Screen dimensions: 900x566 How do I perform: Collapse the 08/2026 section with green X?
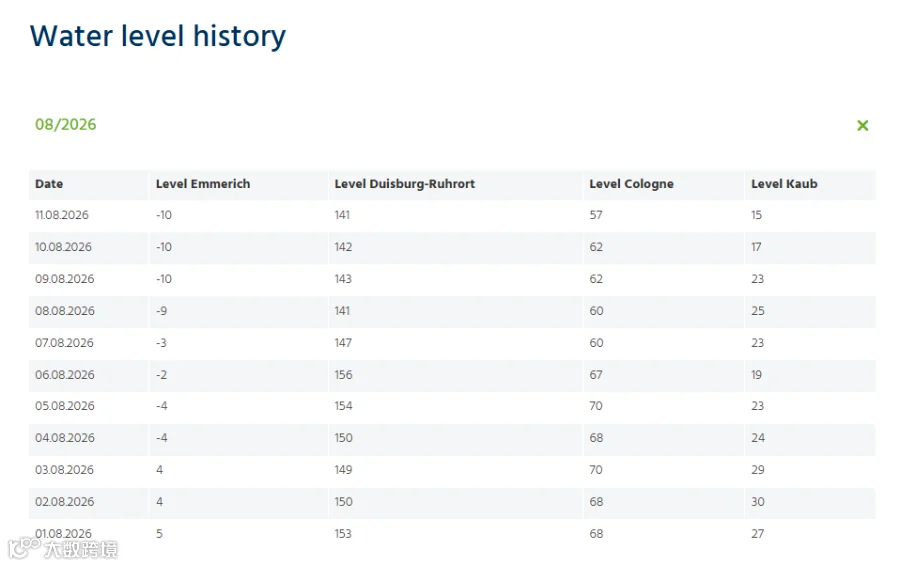[862, 125]
